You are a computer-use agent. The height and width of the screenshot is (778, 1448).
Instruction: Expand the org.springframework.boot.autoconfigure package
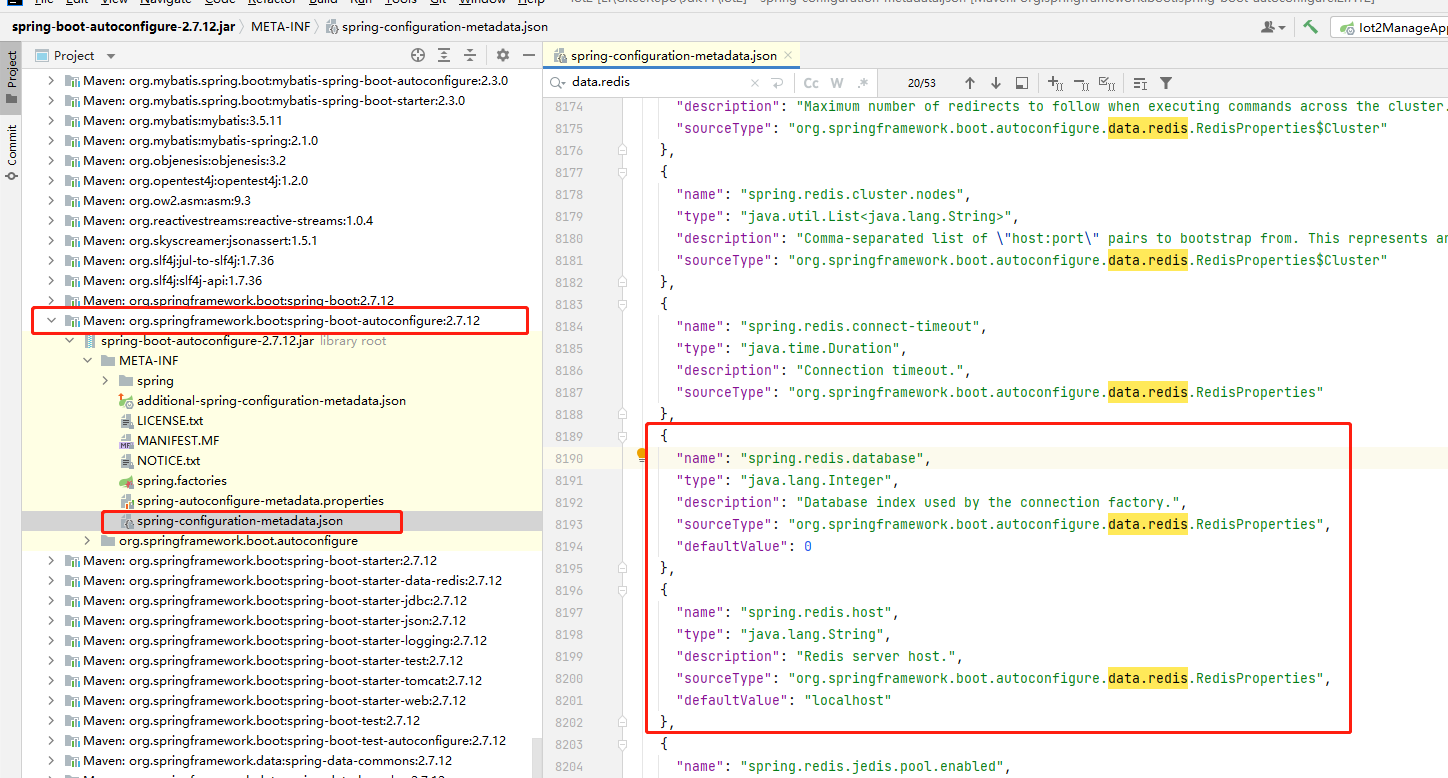coord(87,541)
